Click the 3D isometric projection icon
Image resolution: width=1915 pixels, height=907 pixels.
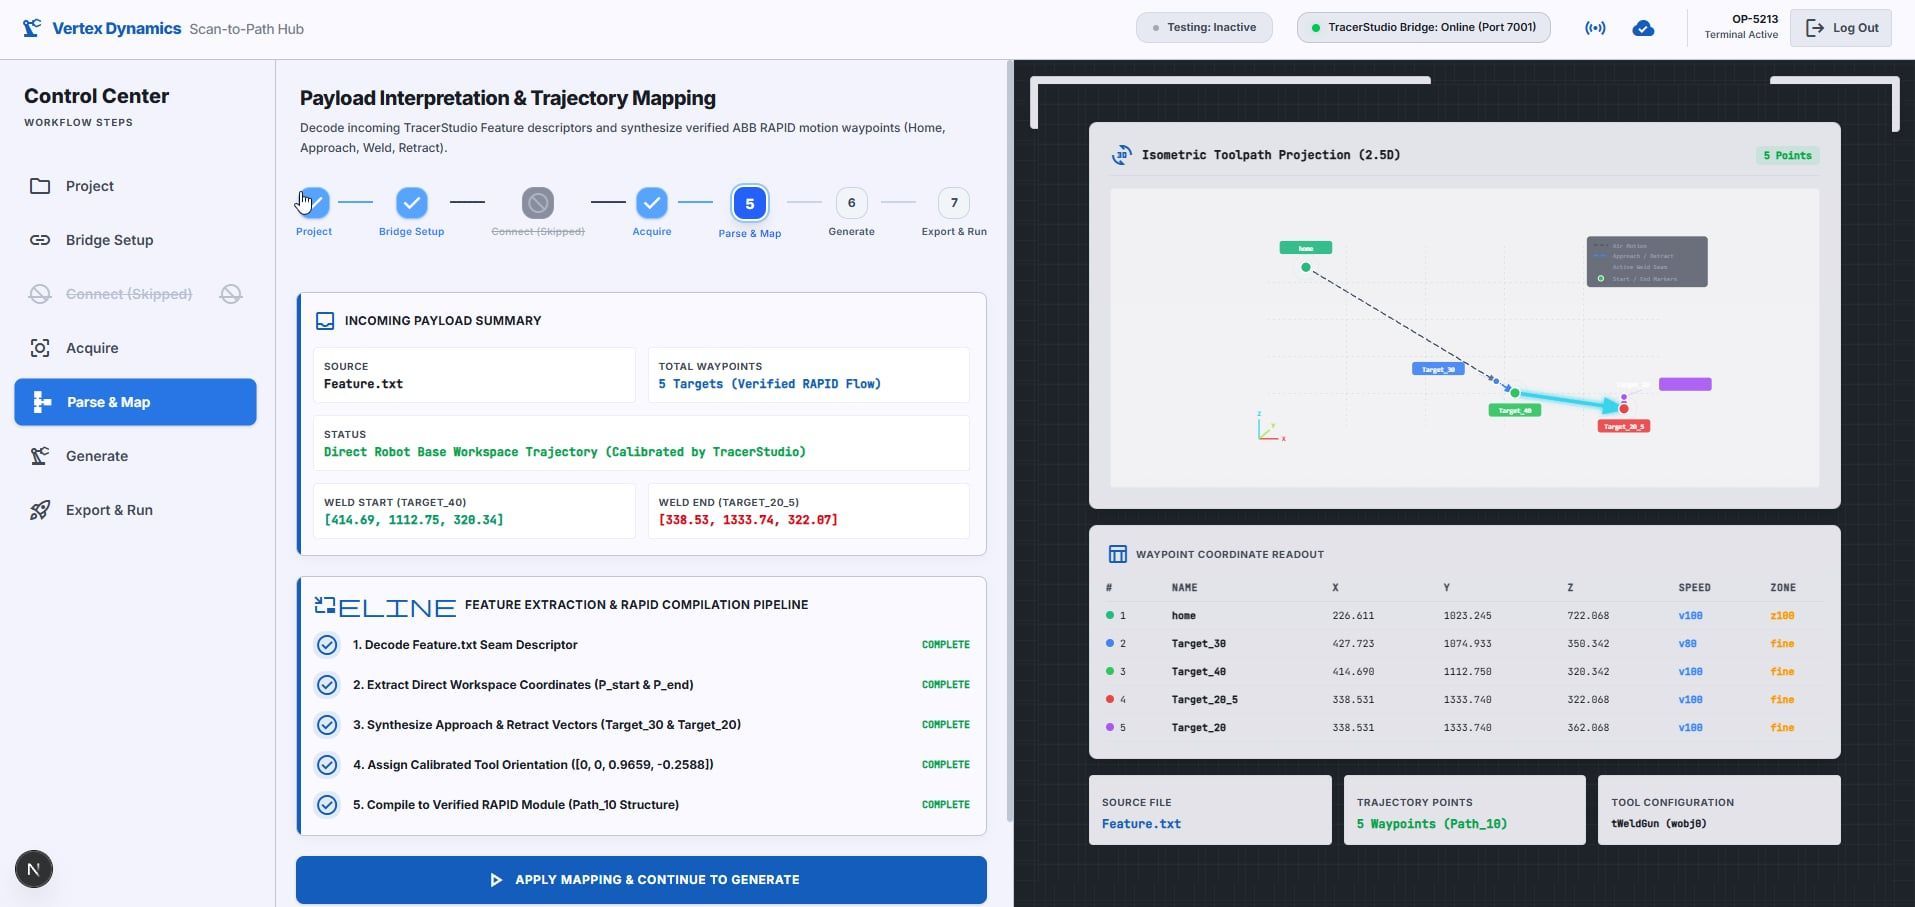tap(1122, 155)
